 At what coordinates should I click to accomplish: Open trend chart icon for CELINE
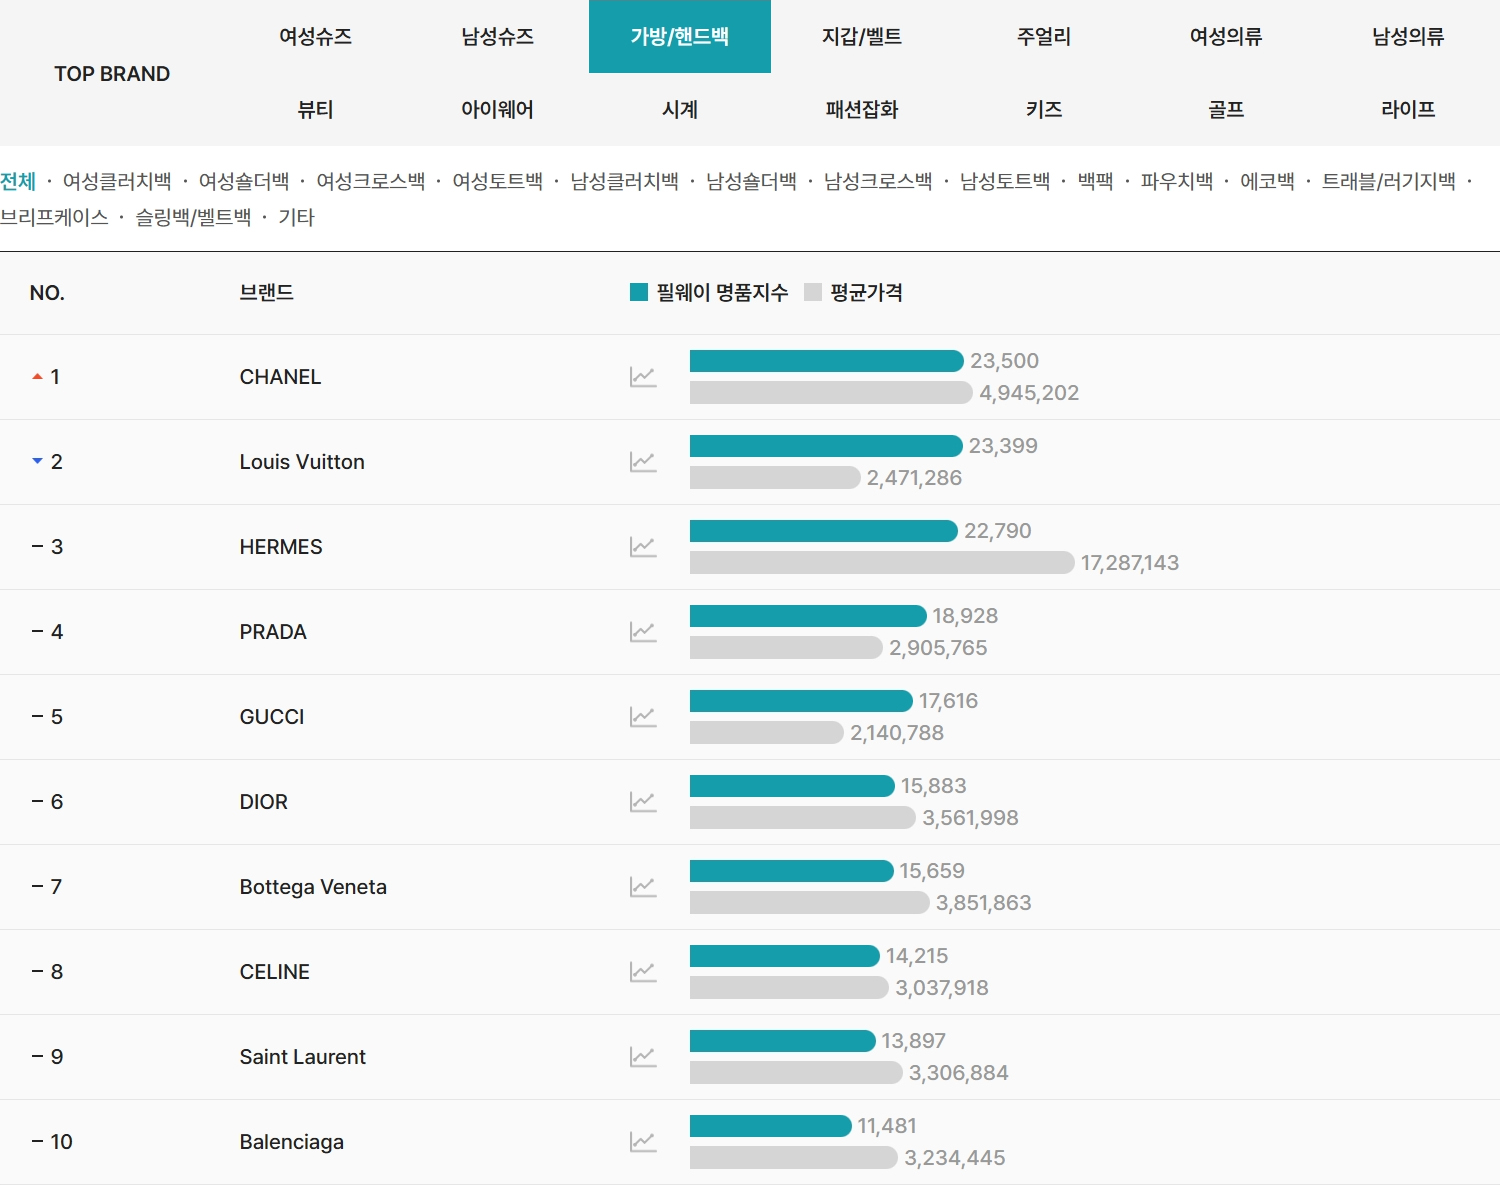coord(643,972)
